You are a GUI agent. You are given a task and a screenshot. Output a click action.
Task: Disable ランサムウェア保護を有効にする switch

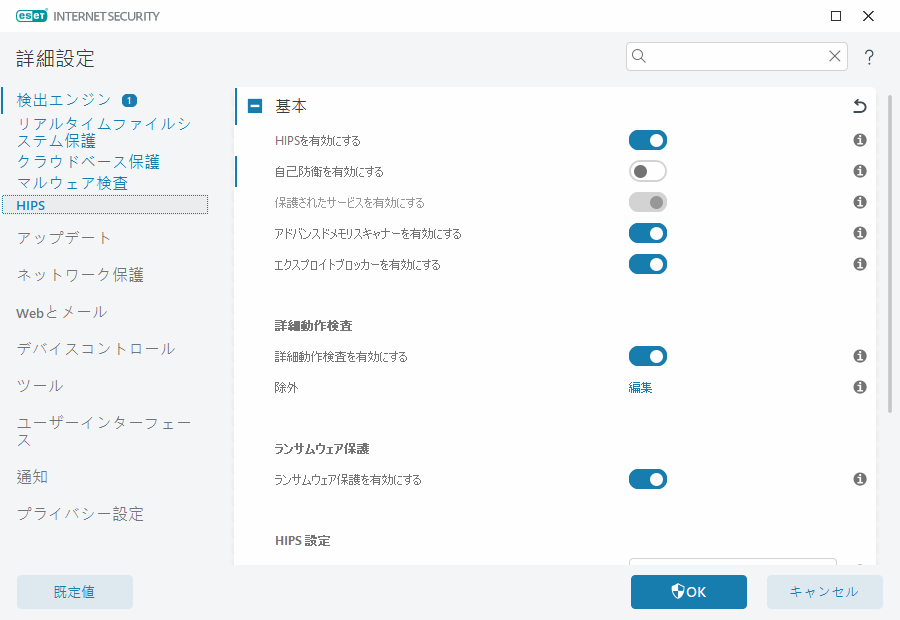(x=647, y=480)
